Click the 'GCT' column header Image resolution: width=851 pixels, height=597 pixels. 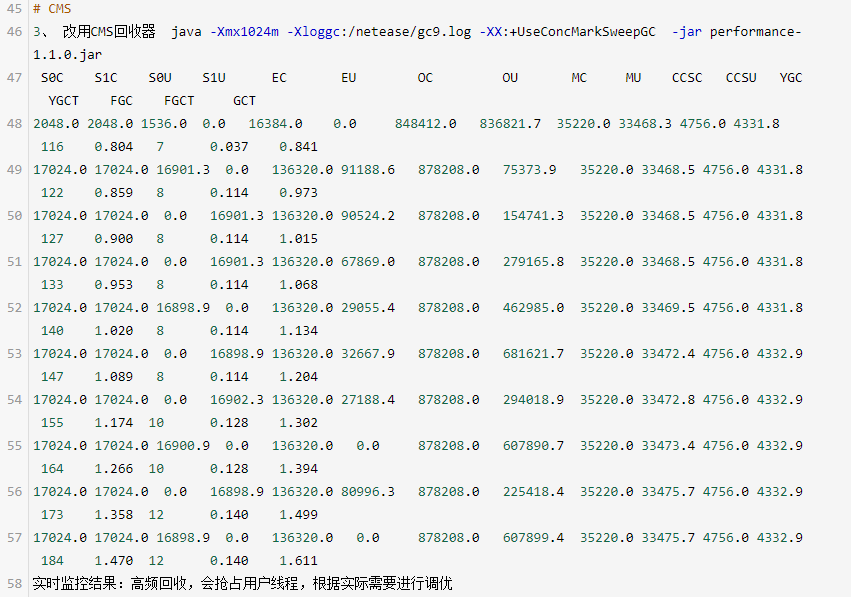tap(244, 101)
